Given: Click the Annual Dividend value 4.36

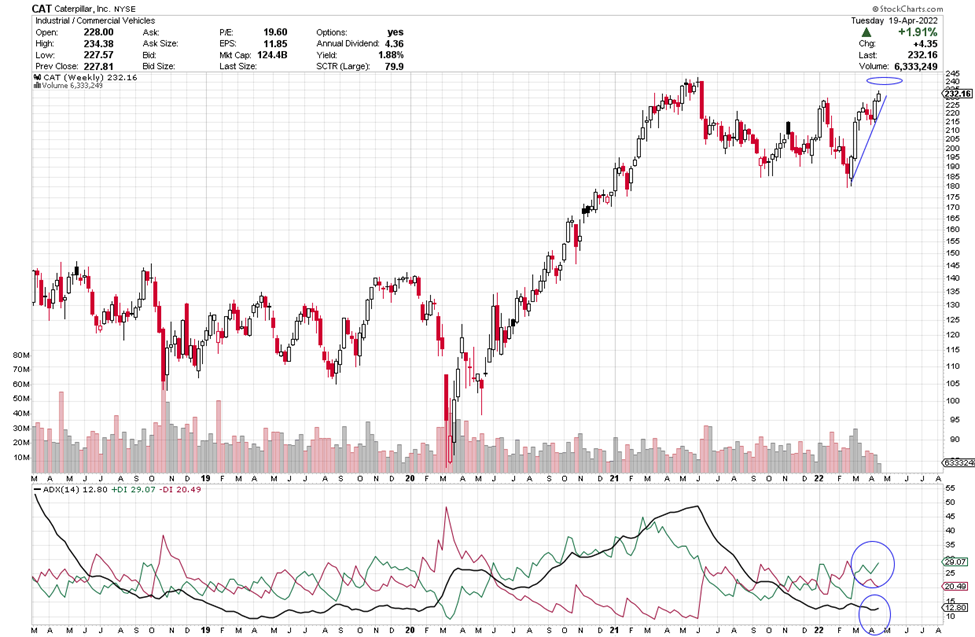Looking at the screenshot, I should (394, 44).
